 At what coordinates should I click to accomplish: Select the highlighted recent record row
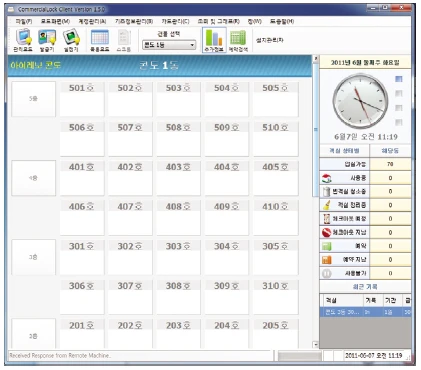coord(365,312)
